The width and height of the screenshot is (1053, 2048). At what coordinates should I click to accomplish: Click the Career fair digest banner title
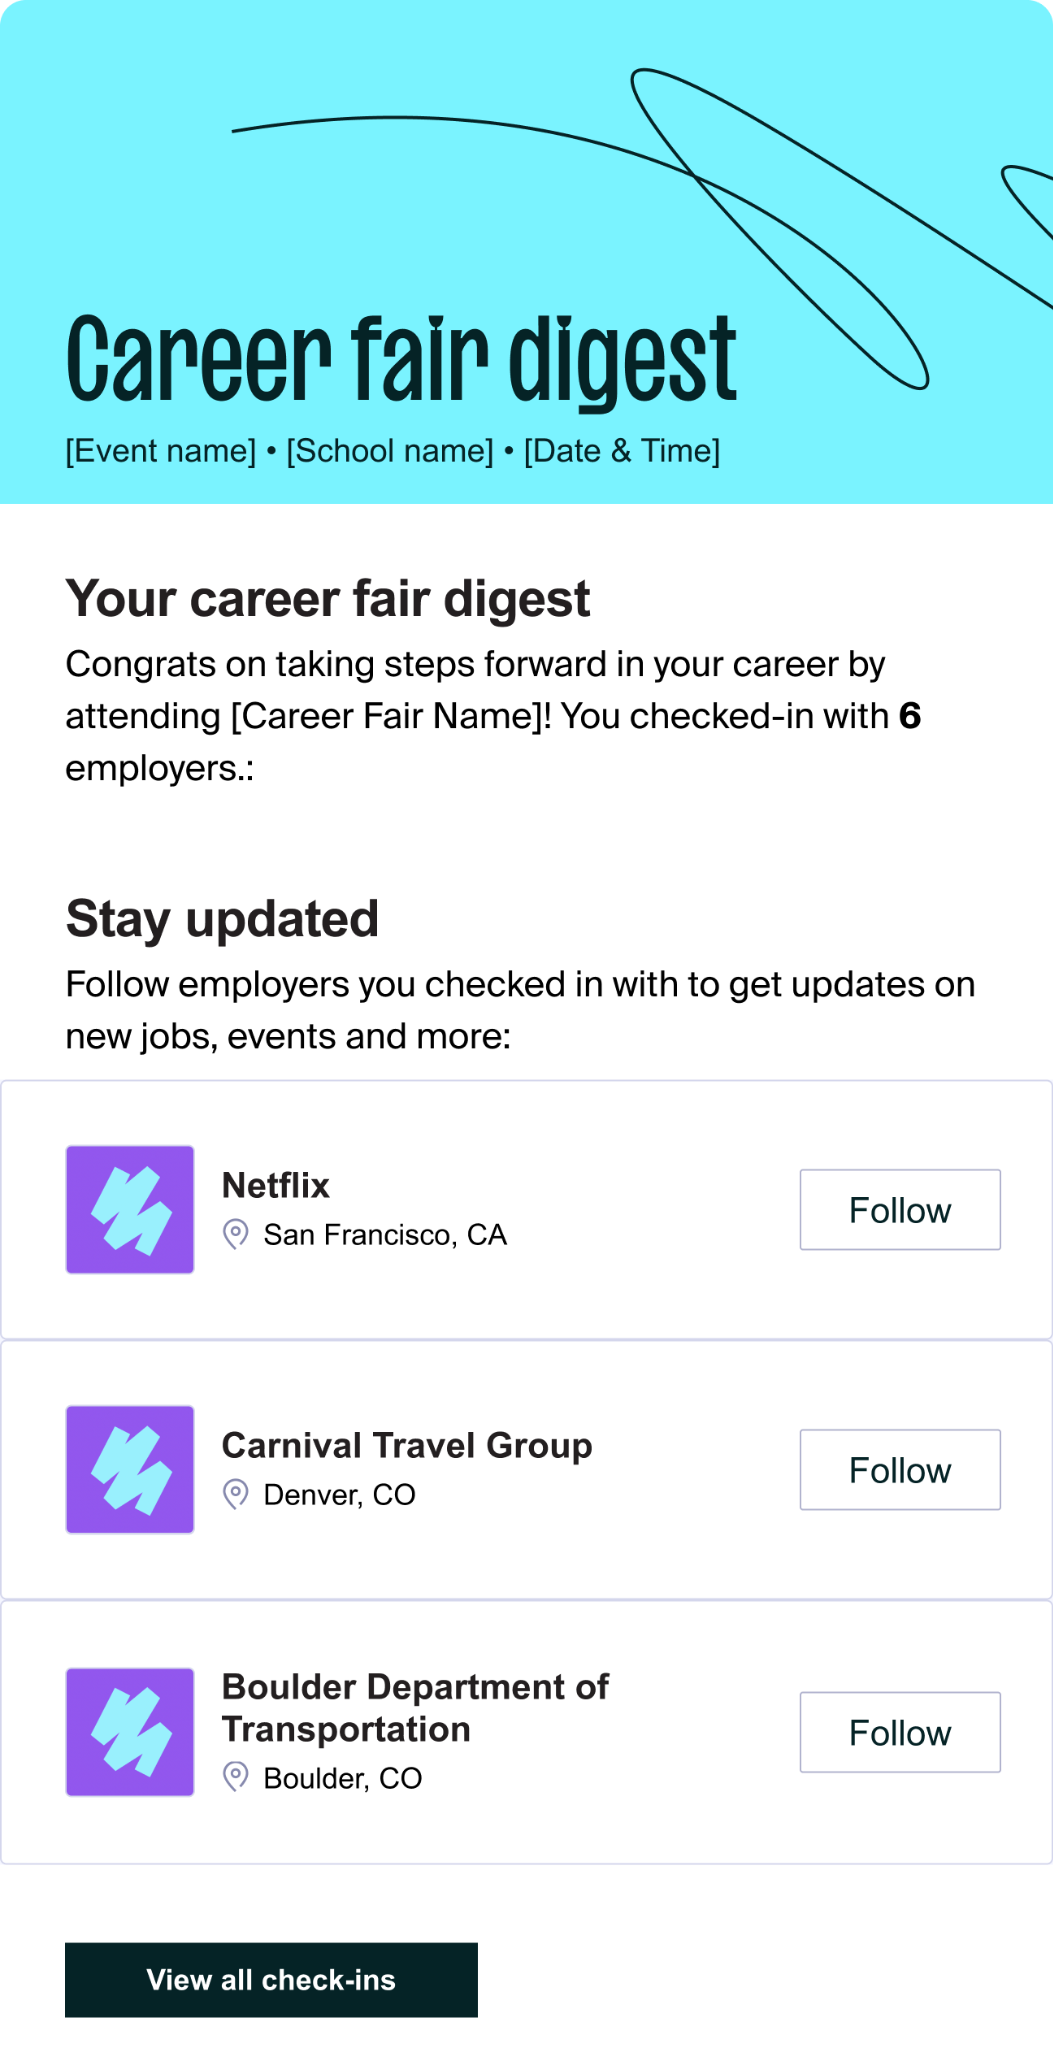tap(401, 360)
